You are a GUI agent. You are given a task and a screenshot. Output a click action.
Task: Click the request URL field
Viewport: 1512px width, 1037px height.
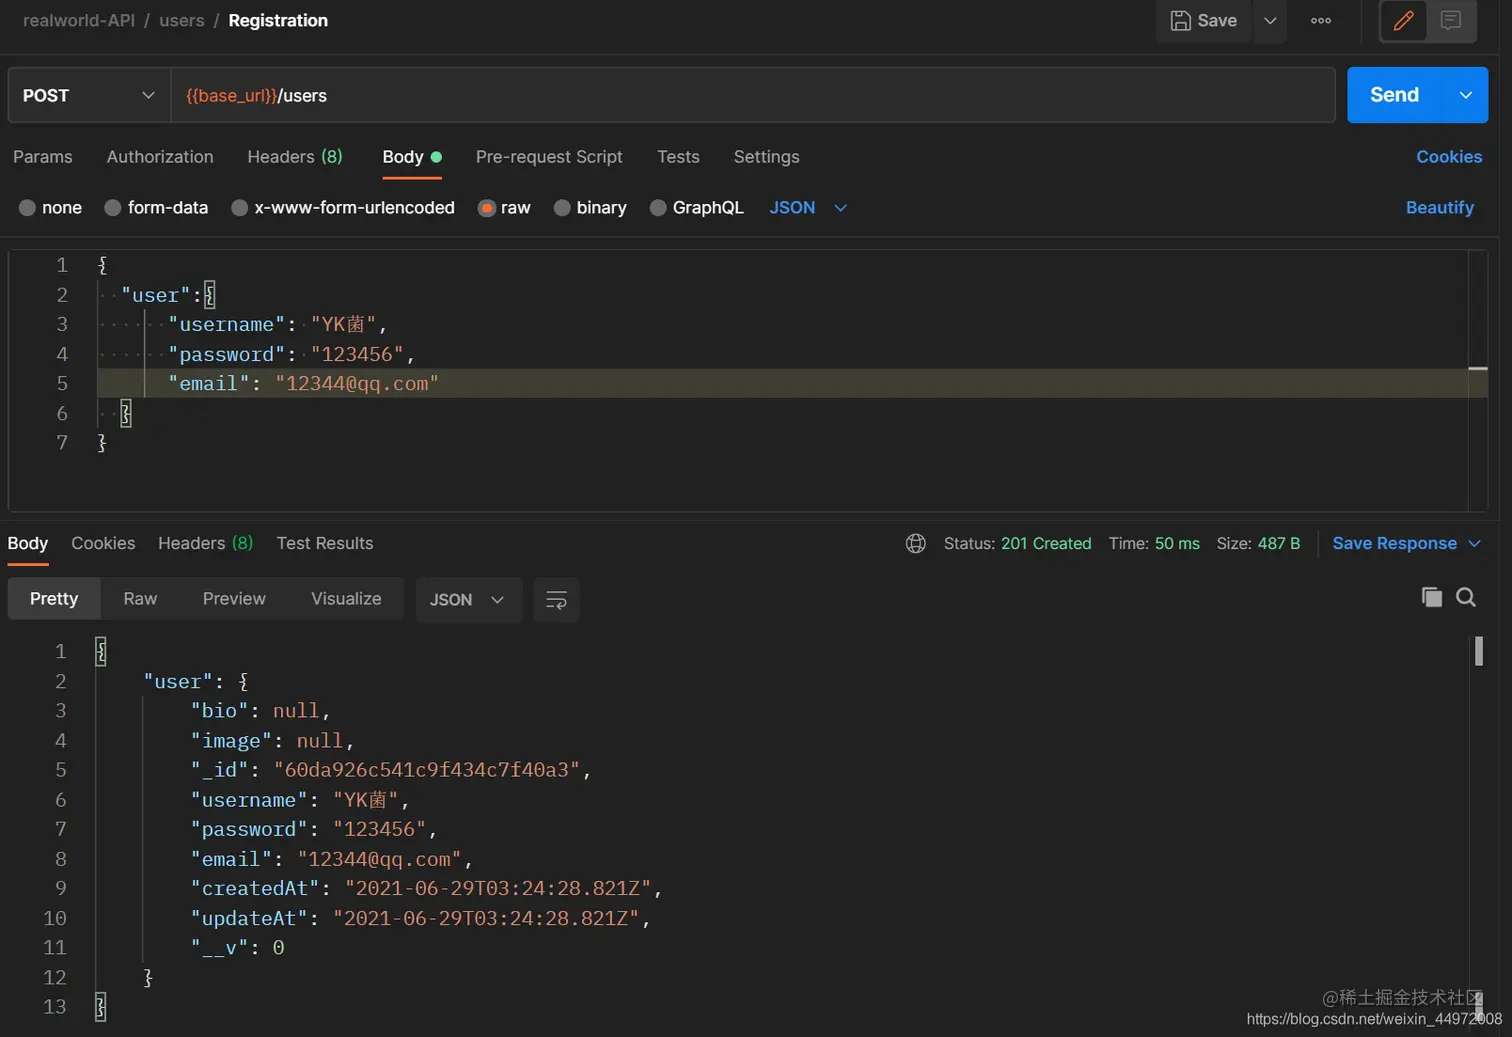(x=753, y=95)
